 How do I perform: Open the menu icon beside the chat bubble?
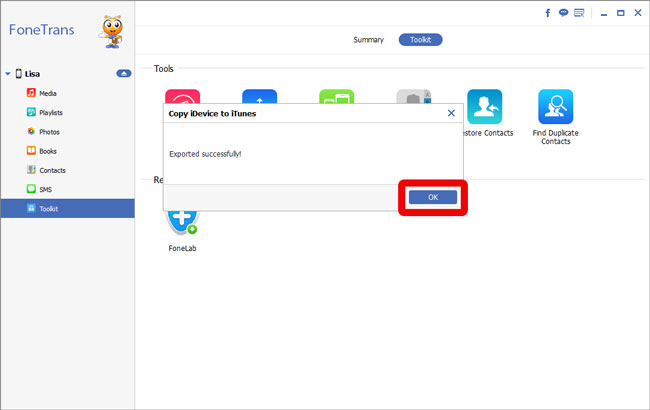pos(579,13)
